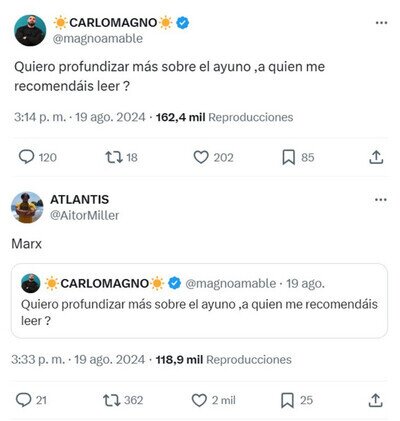Viewport: 400px width, 421px height.
Task: Open more options on CARLOMAGNO's tweet
Action: coord(381,23)
